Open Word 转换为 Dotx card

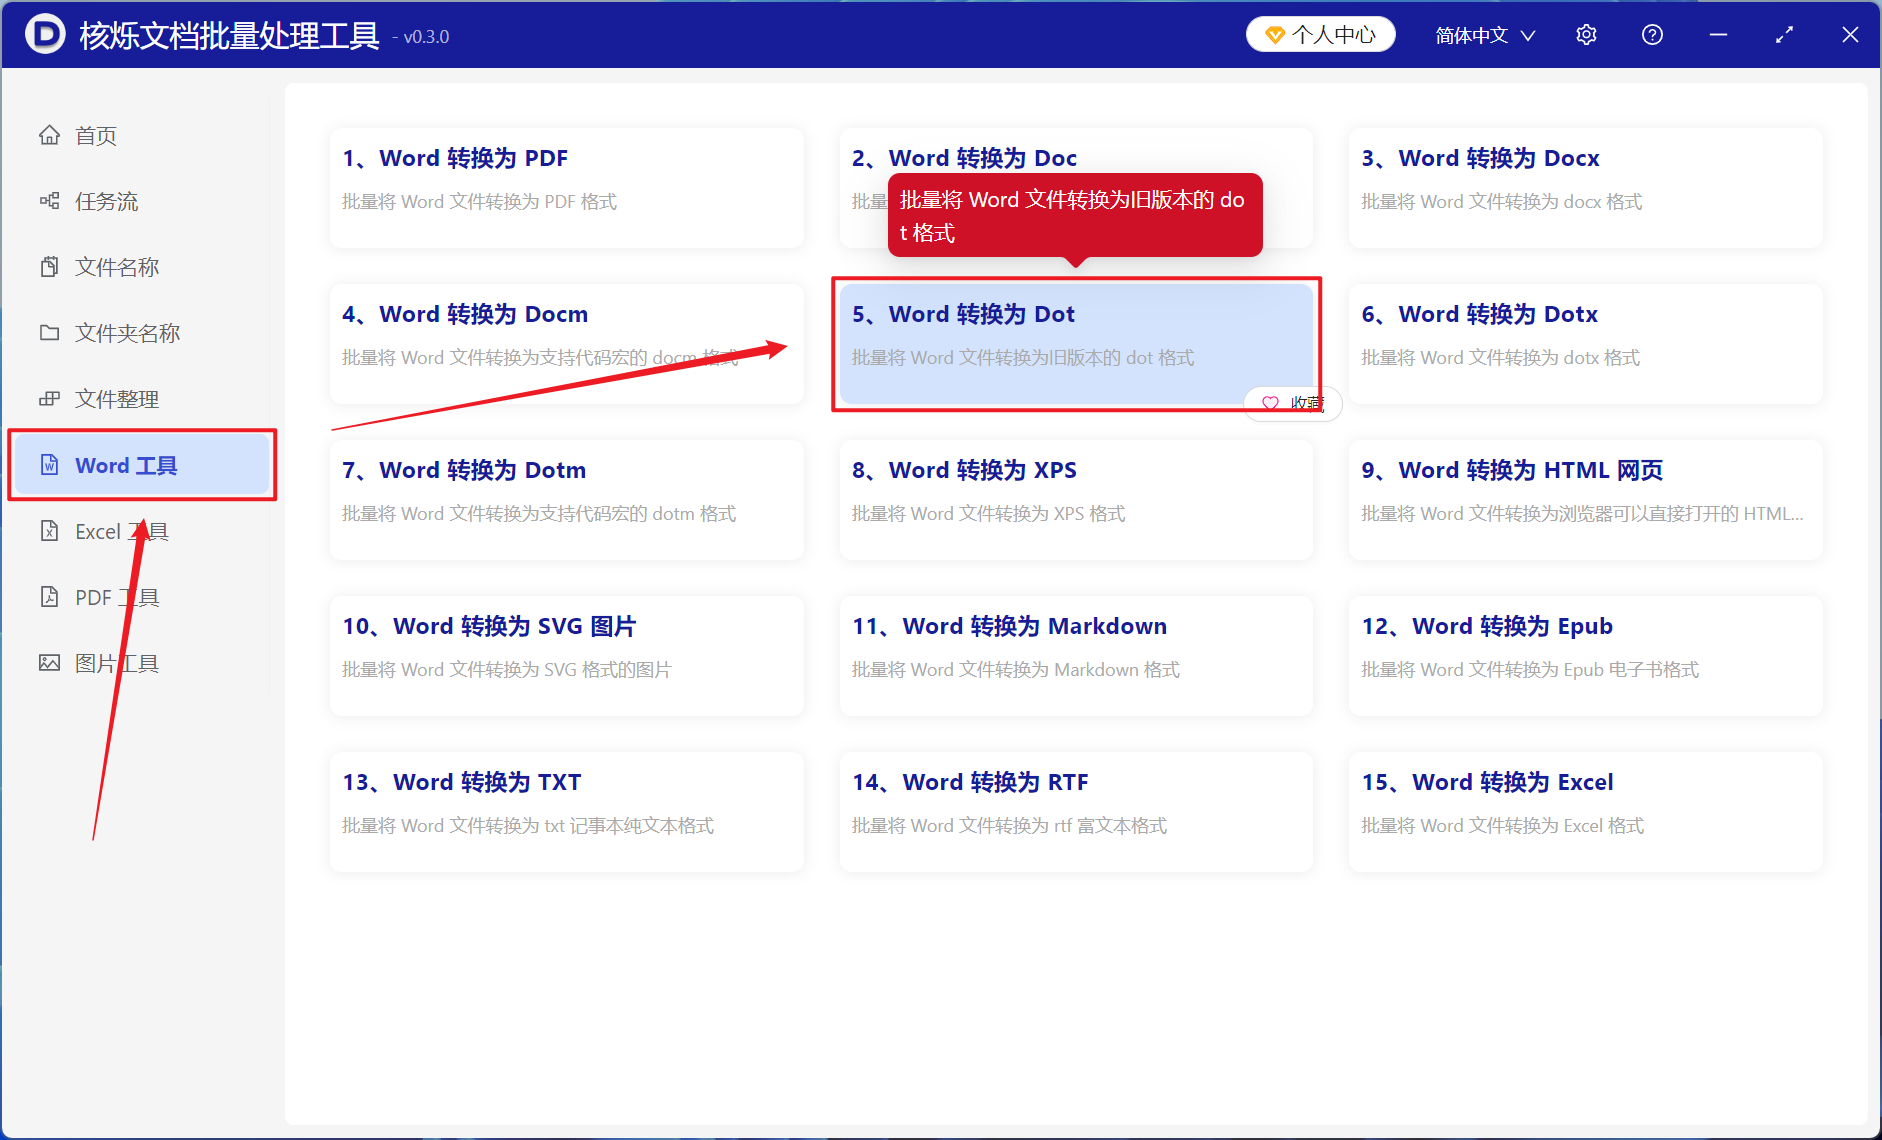tap(1585, 343)
